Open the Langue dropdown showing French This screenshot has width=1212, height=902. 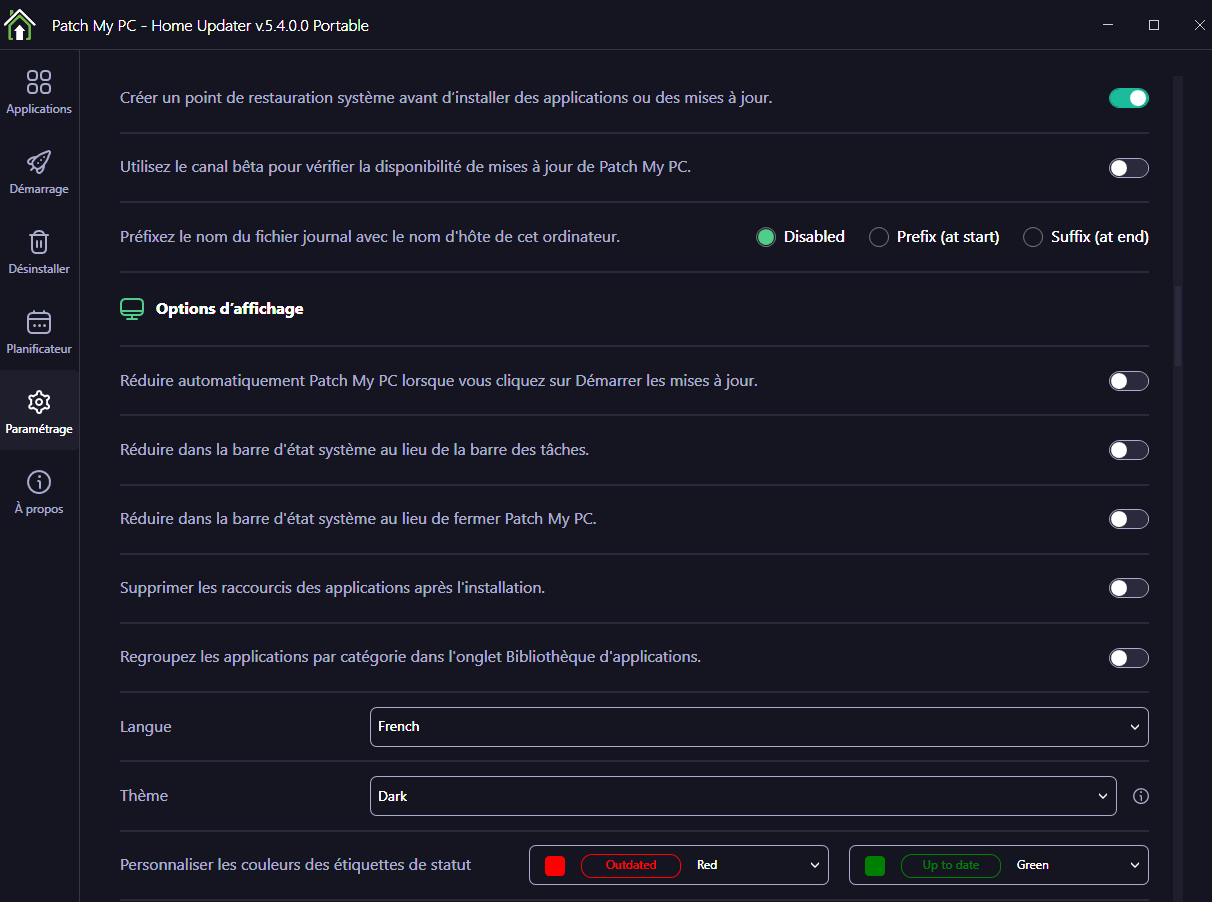click(x=759, y=727)
